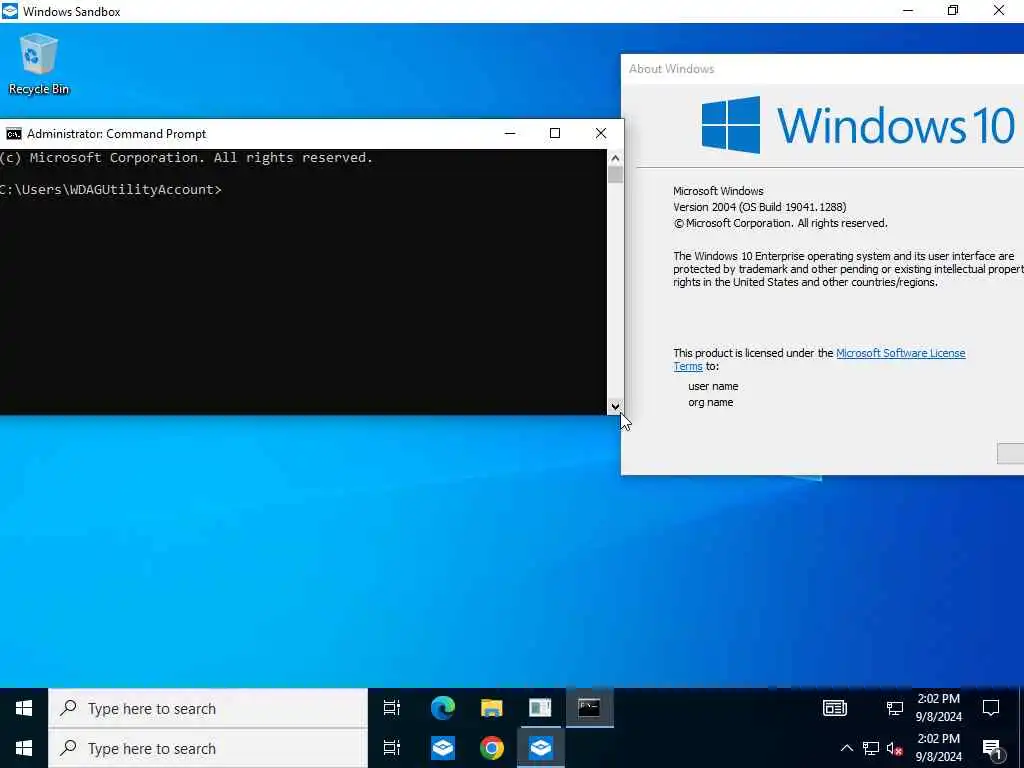Show hidden tray icons chevron

(846, 748)
